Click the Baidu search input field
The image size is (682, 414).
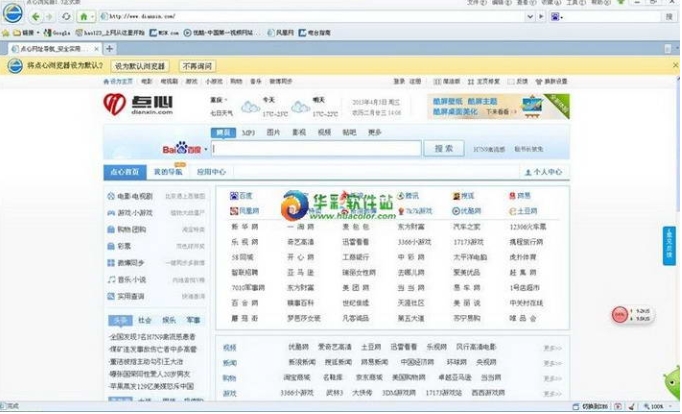coord(316,148)
